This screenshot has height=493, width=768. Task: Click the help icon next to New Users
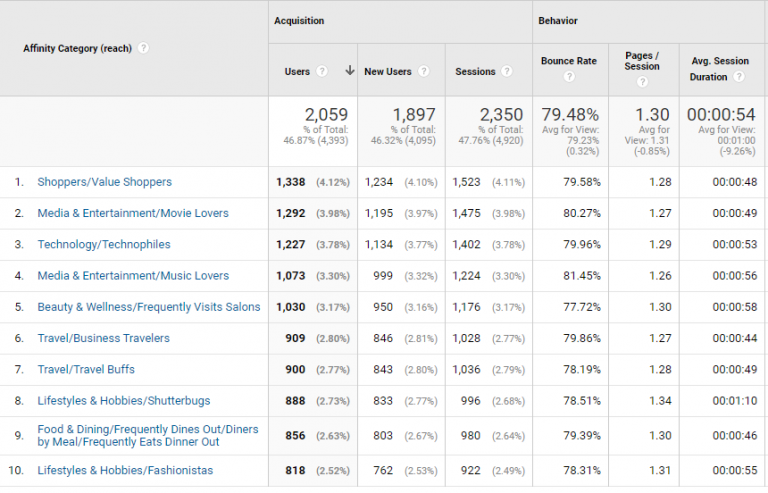[x=424, y=72]
